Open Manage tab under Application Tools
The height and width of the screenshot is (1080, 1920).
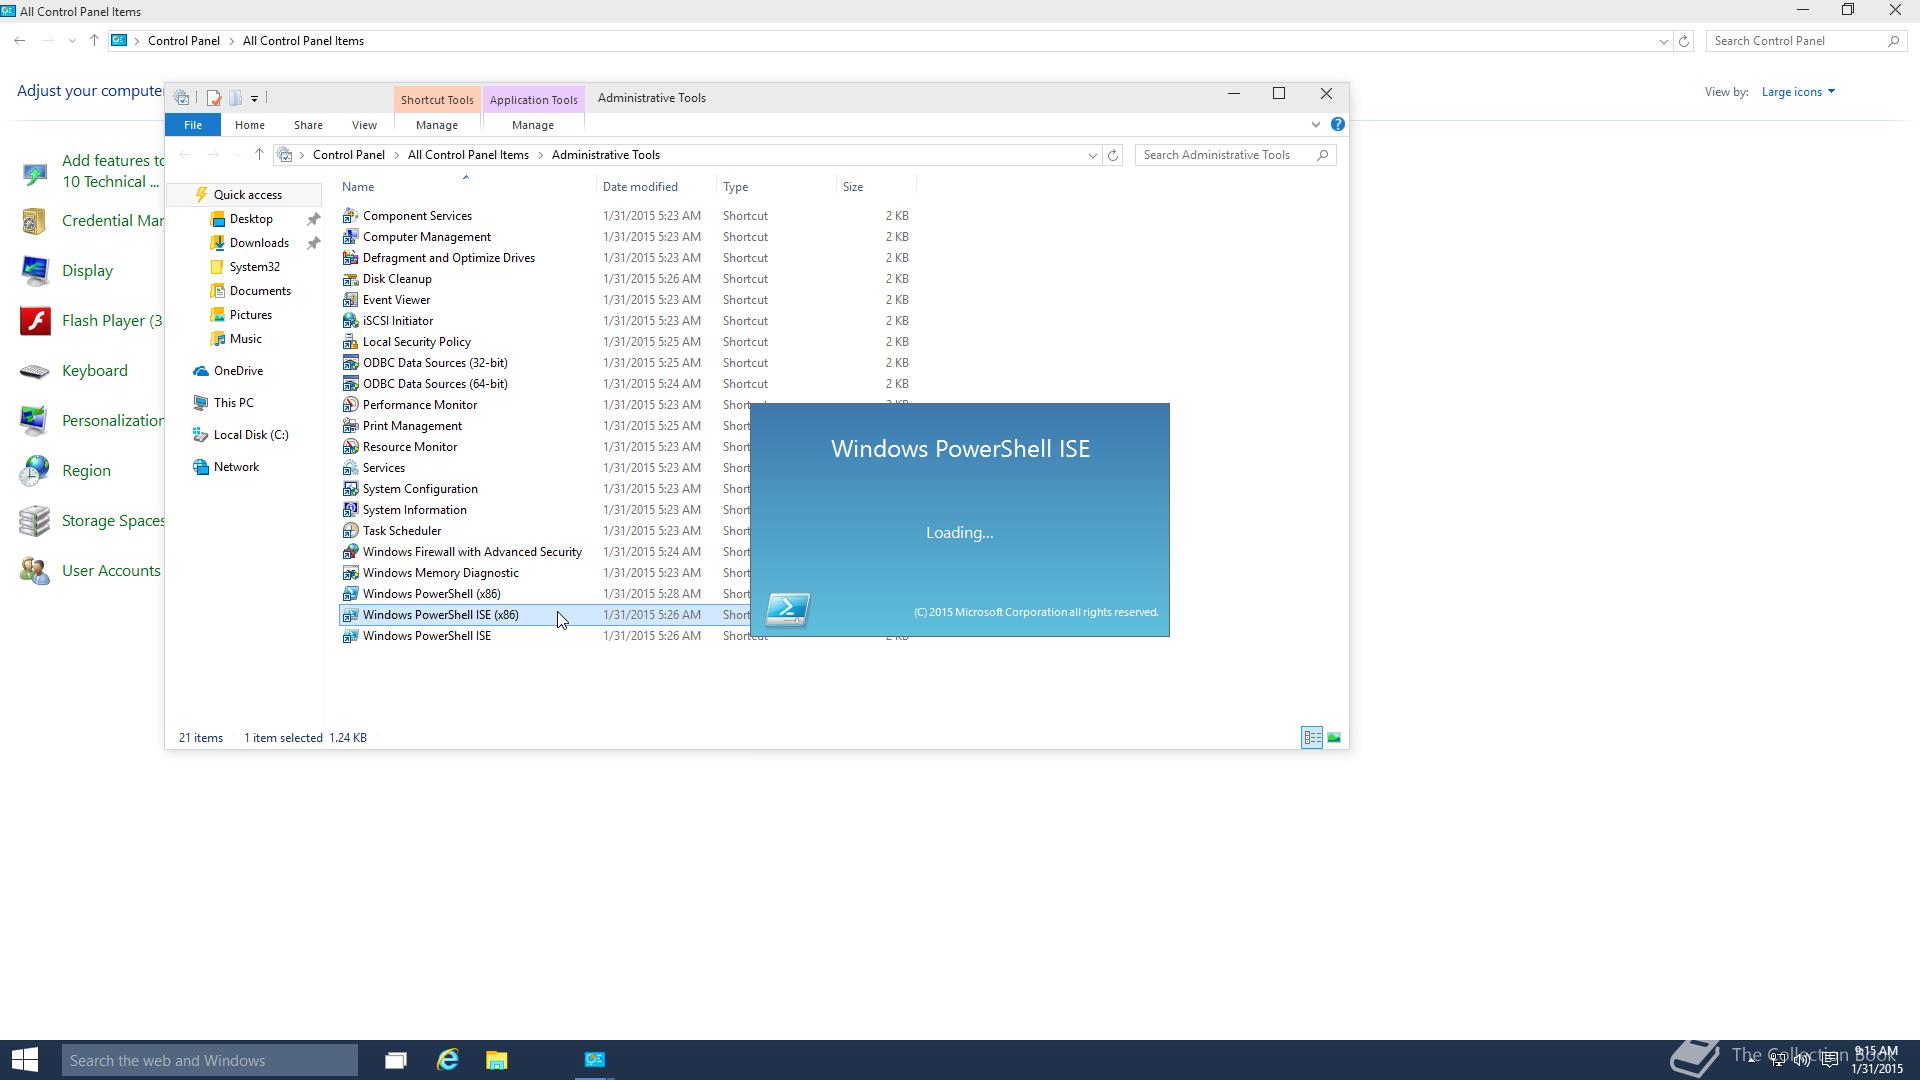pos(533,125)
